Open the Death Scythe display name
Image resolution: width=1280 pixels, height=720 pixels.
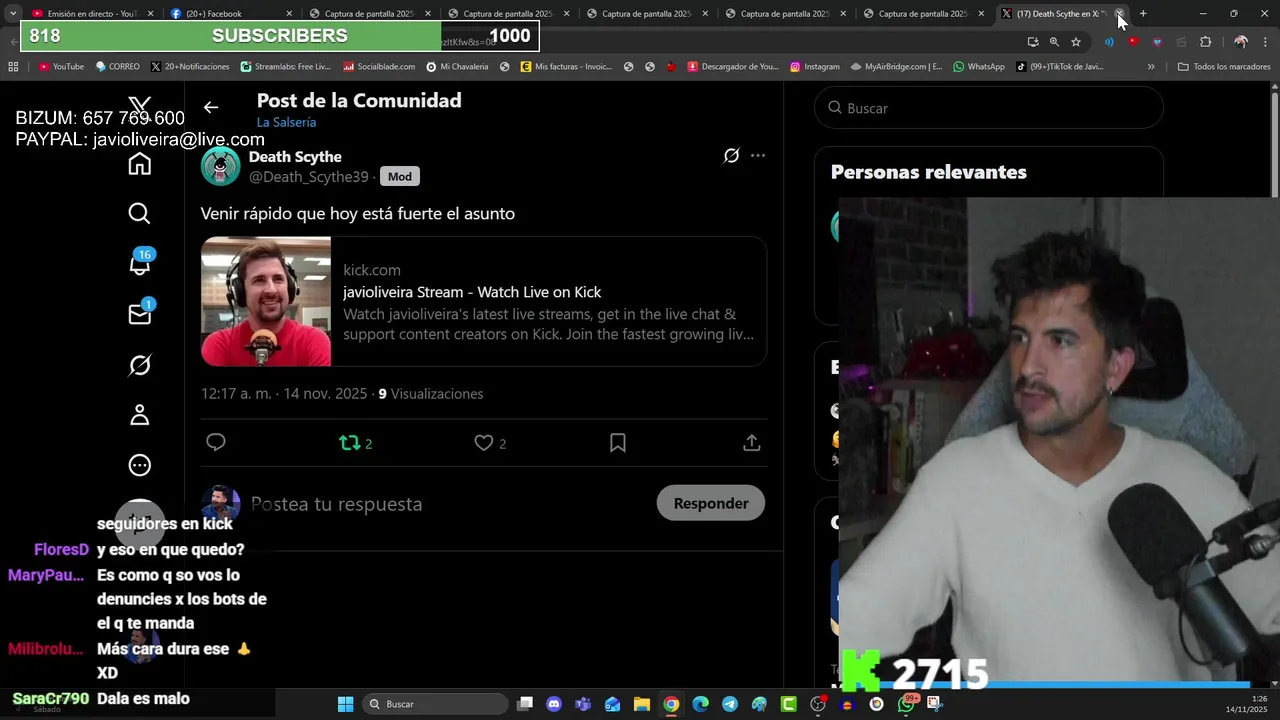(x=295, y=157)
